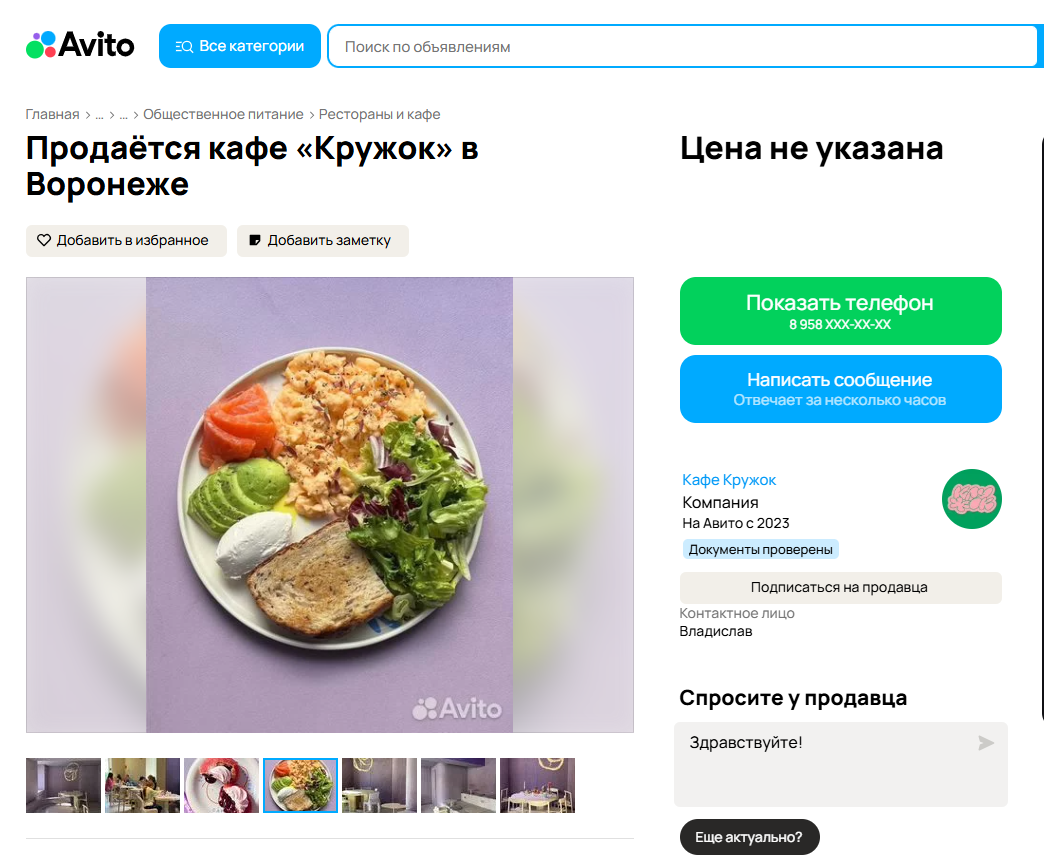Select the dessert plate thumbnail
This screenshot has height=858, width=1044.
221,785
